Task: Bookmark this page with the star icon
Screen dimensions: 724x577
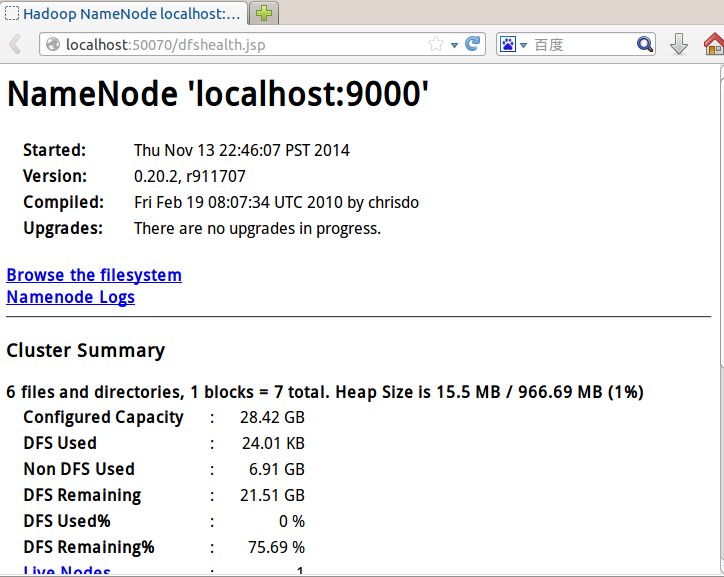Action: (x=435, y=44)
